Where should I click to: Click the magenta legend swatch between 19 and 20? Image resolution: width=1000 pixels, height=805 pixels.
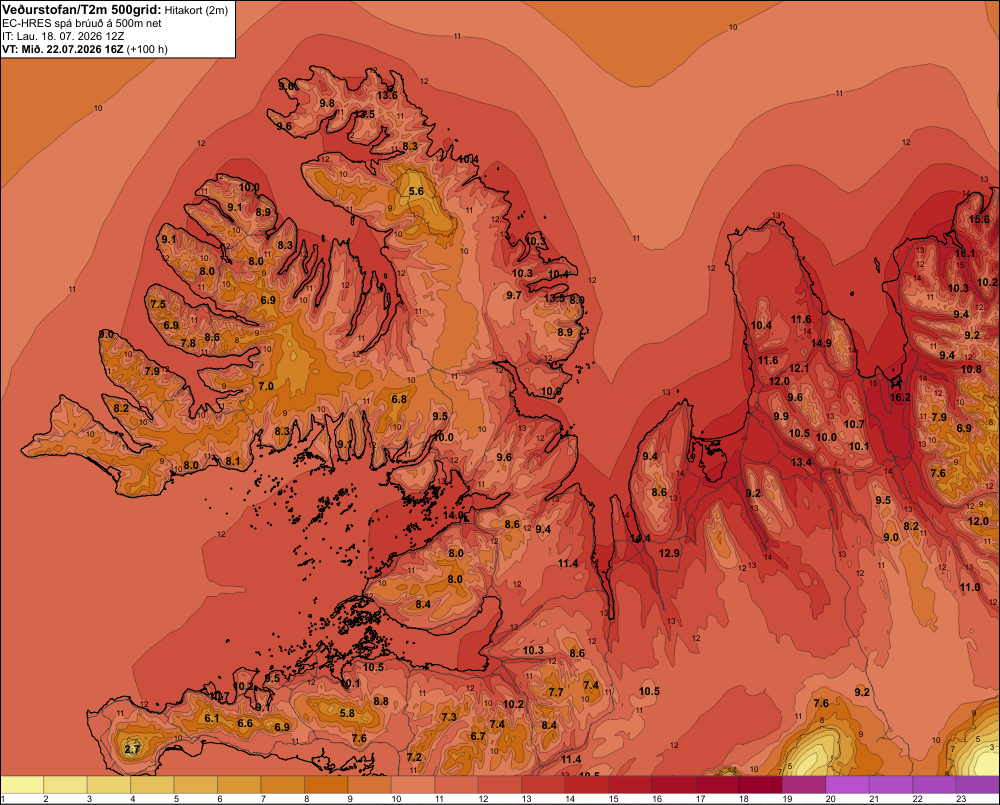pos(804,784)
